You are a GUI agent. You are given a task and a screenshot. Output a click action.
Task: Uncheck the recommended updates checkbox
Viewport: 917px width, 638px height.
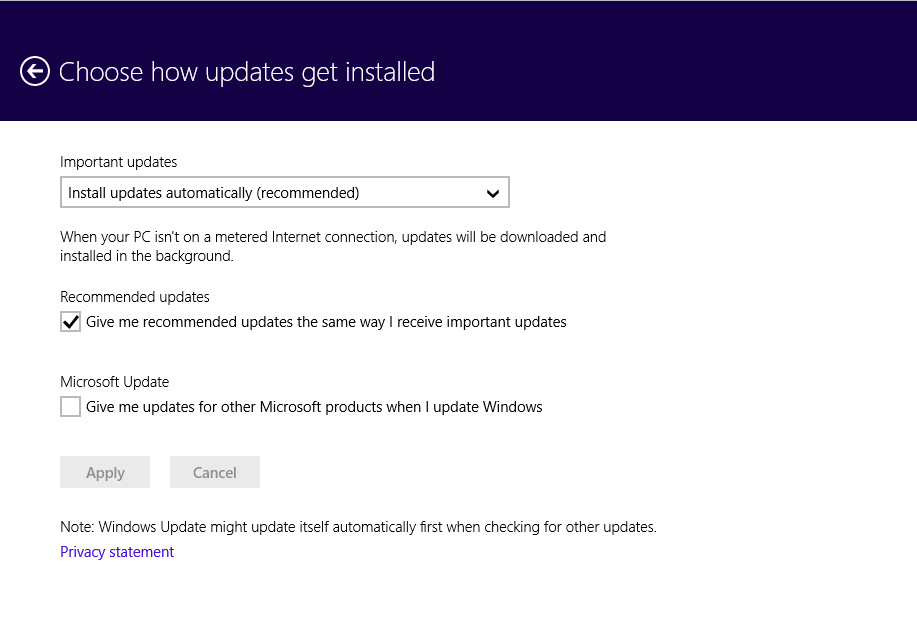point(70,322)
